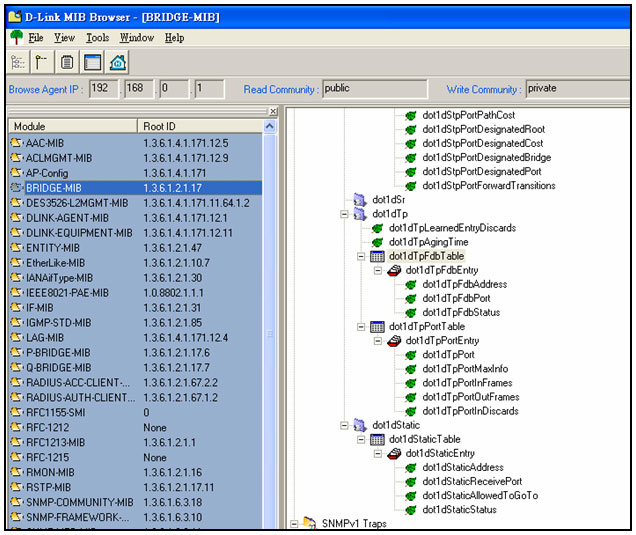Collapse the dot1dTpPortTable node
The height and width of the screenshot is (535, 636).
[361, 327]
